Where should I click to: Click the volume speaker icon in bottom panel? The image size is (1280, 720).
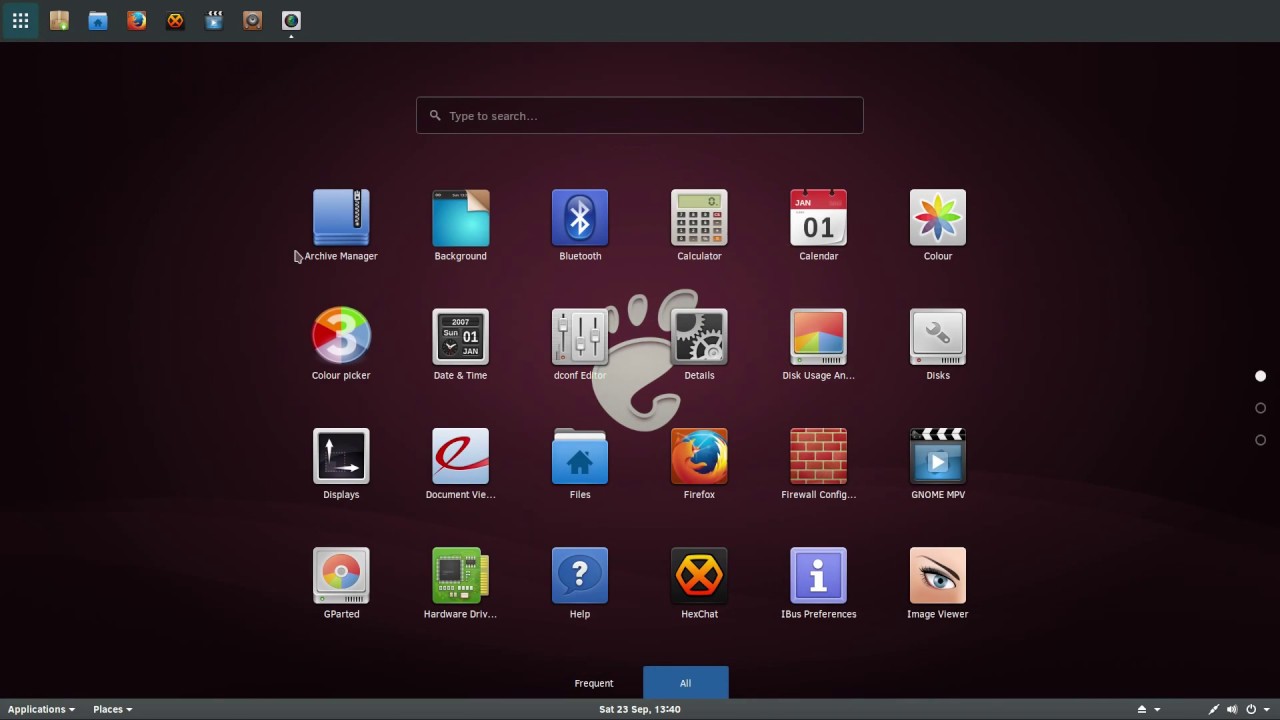pyautogui.click(x=1232, y=709)
